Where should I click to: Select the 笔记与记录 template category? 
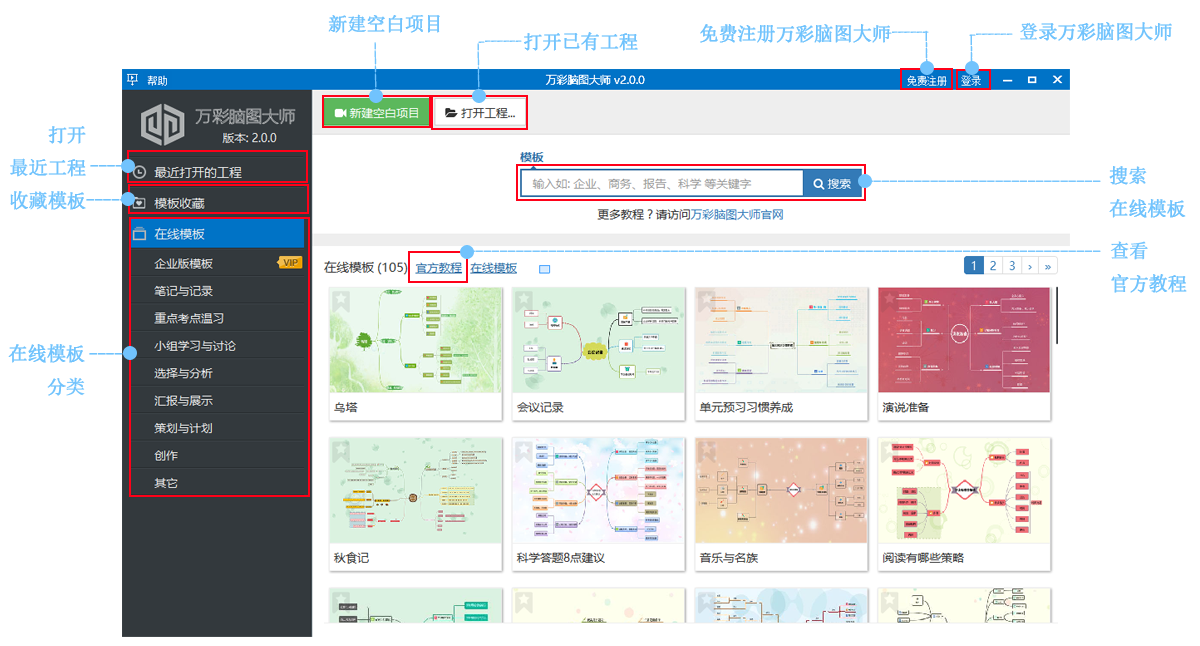tap(184, 291)
